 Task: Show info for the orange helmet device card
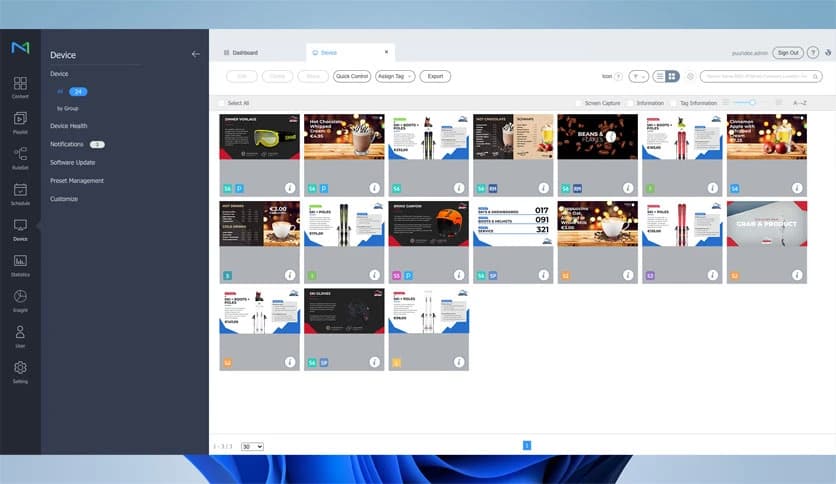click(459, 275)
